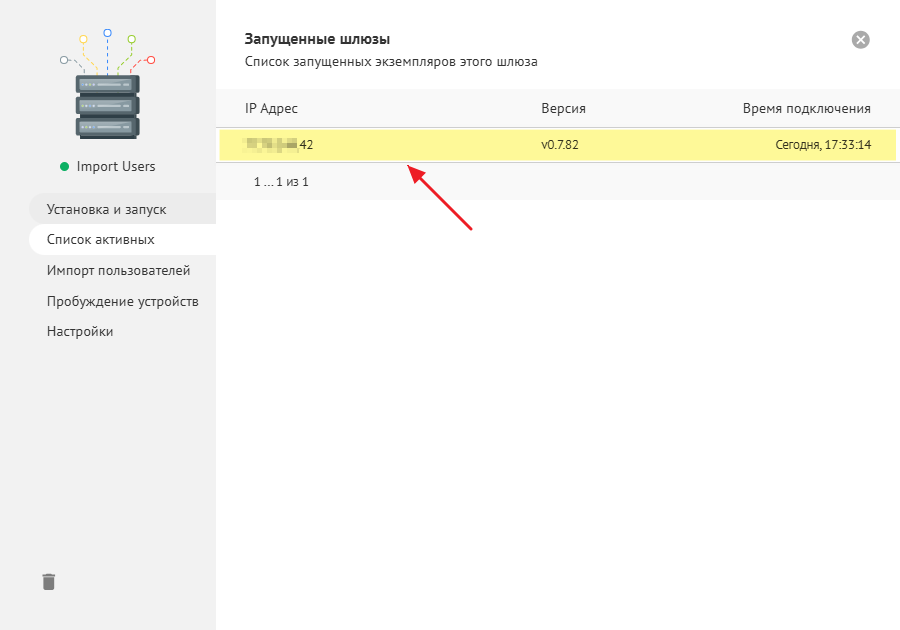Close the panel with the X button

coord(860,40)
